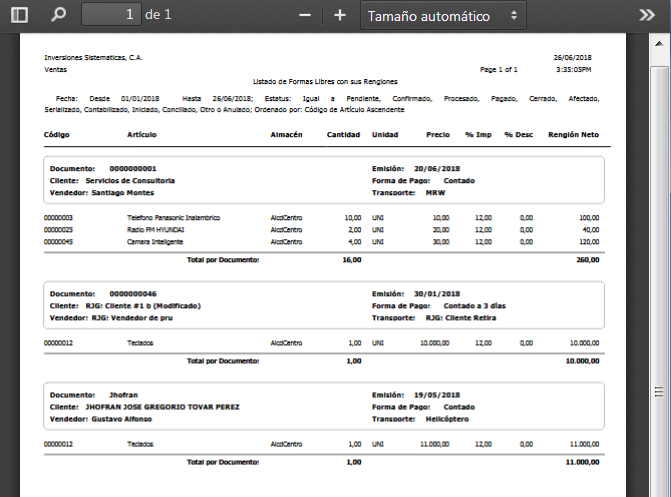671x497 pixels.
Task: Click the vertical scrollbar thumb
Action: pos(659,392)
